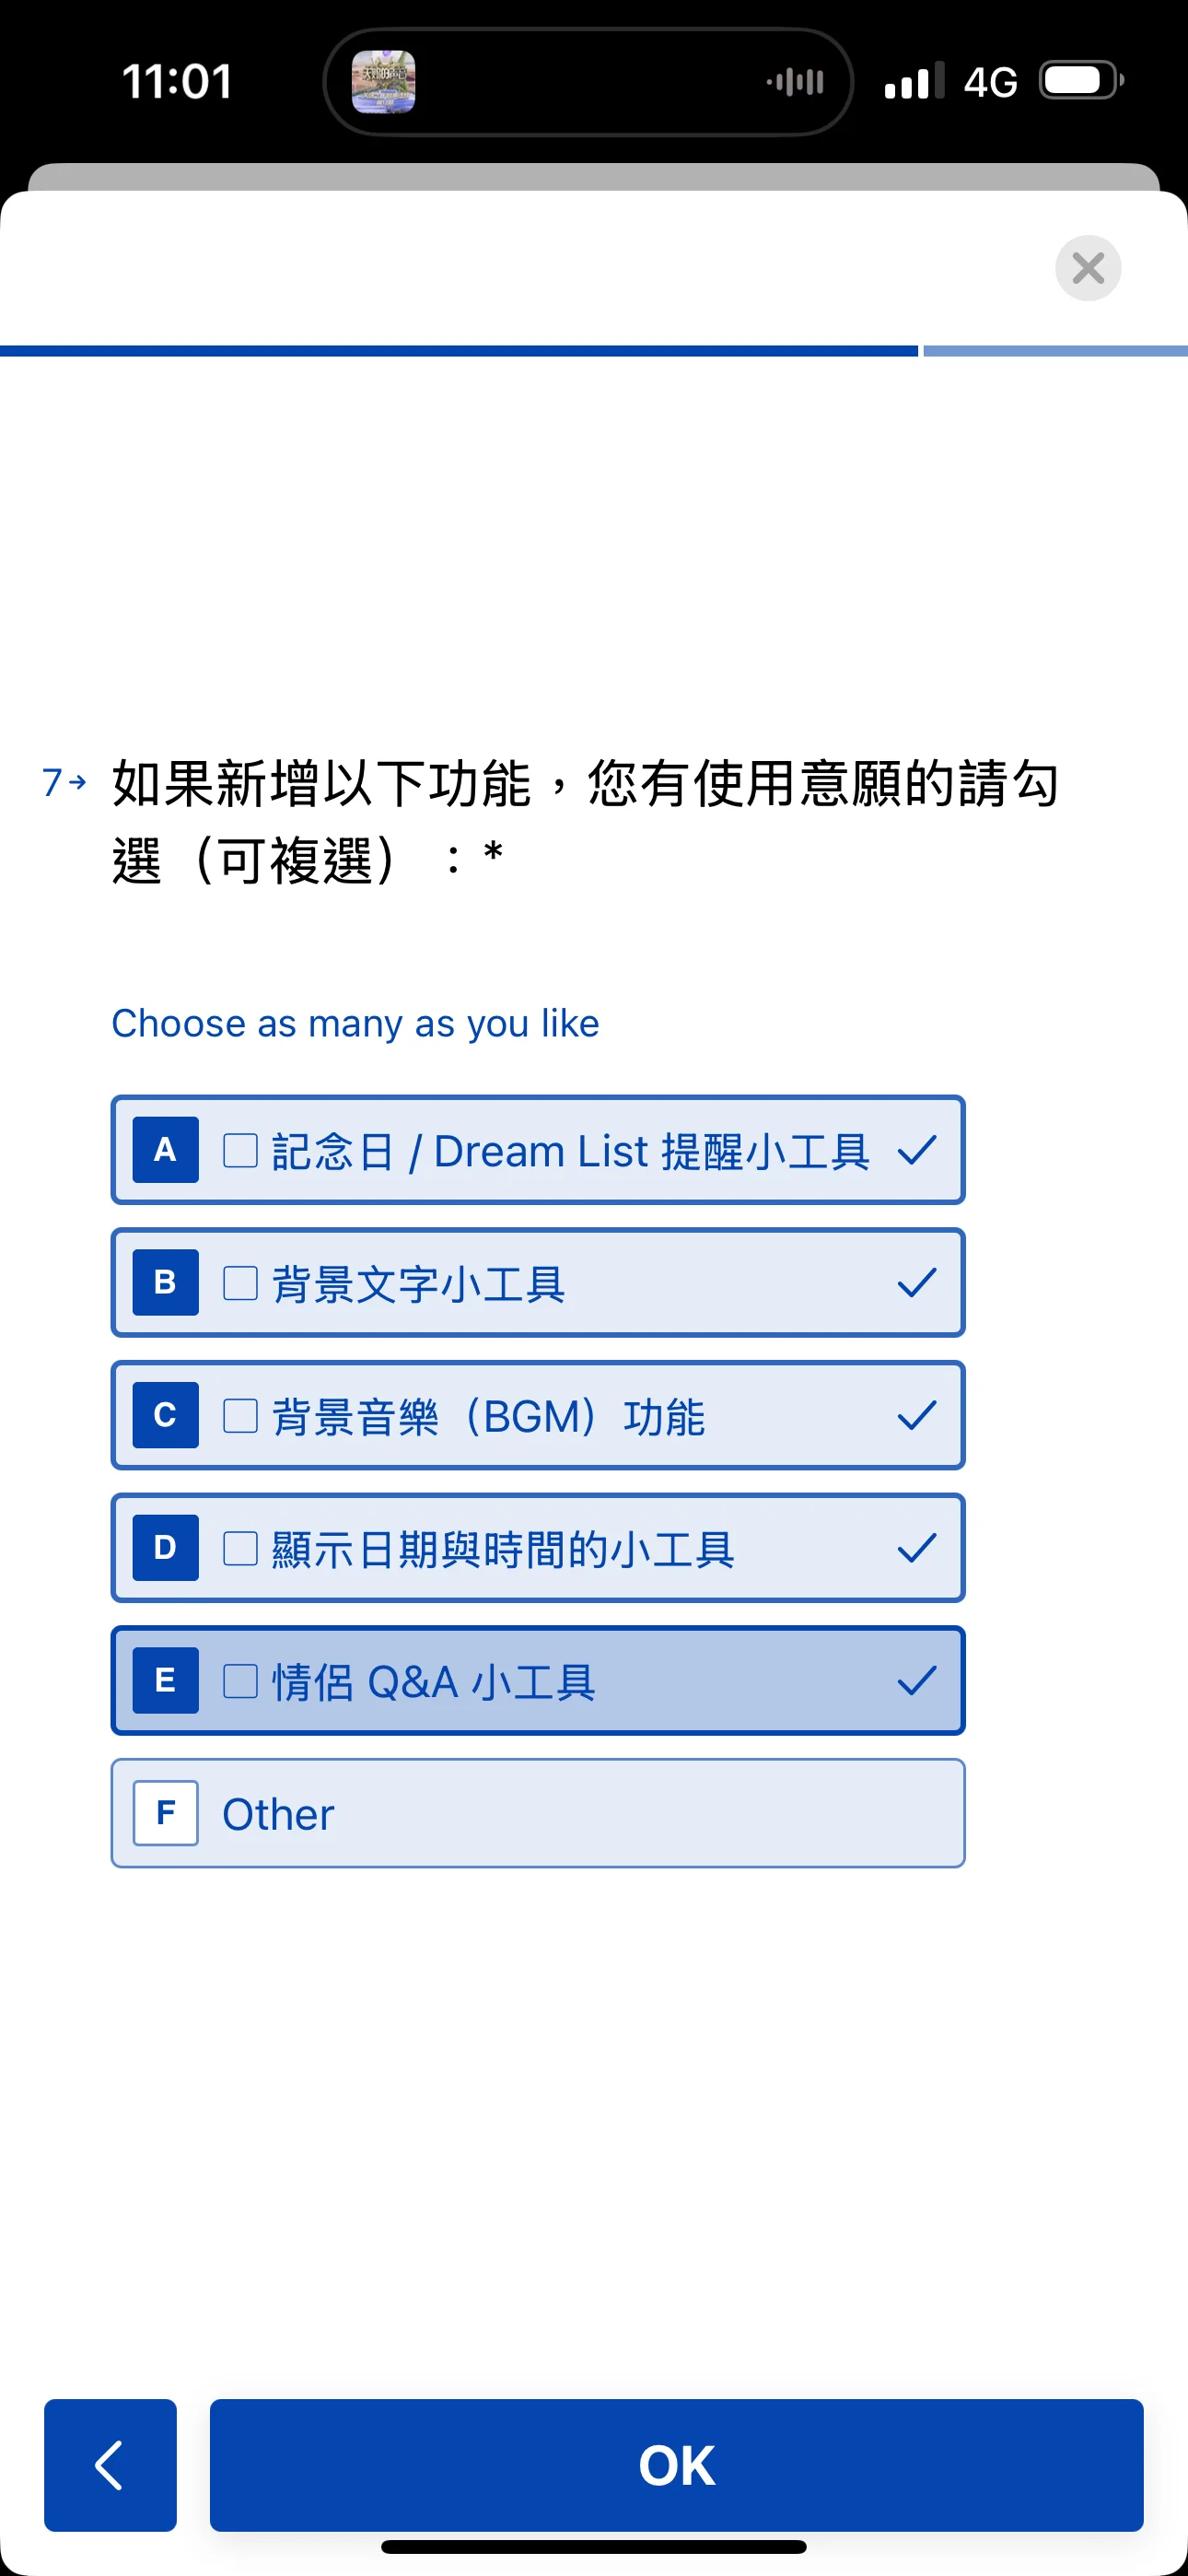Tap the F key badge icon
This screenshot has height=2576, width=1188.
(165, 1813)
